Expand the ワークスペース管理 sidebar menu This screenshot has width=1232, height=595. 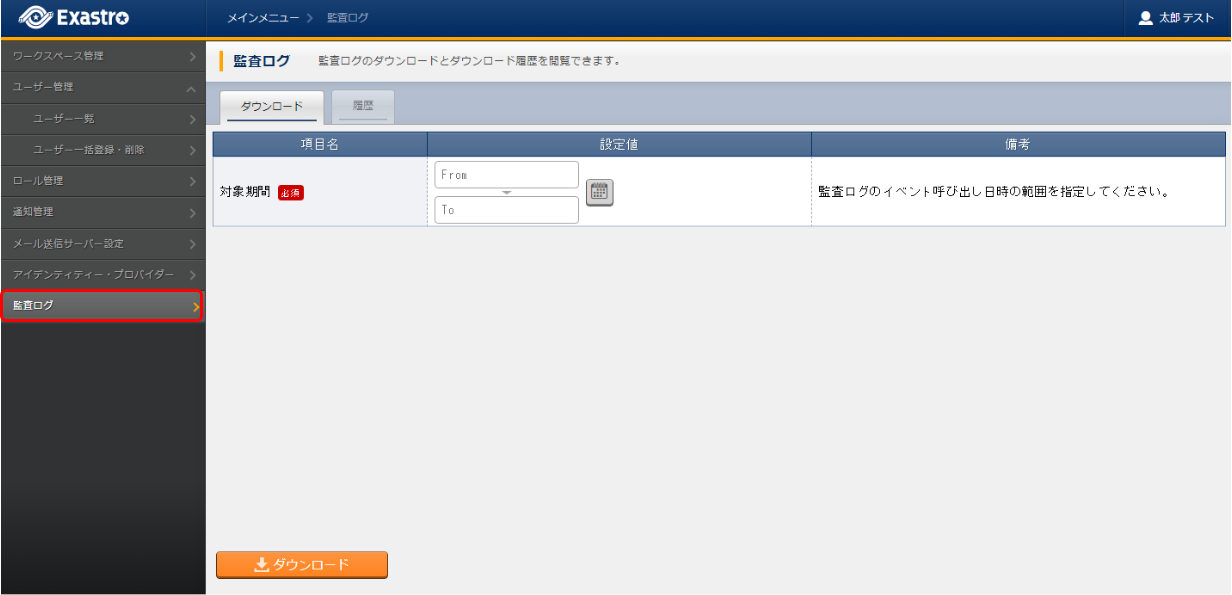click(102, 56)
